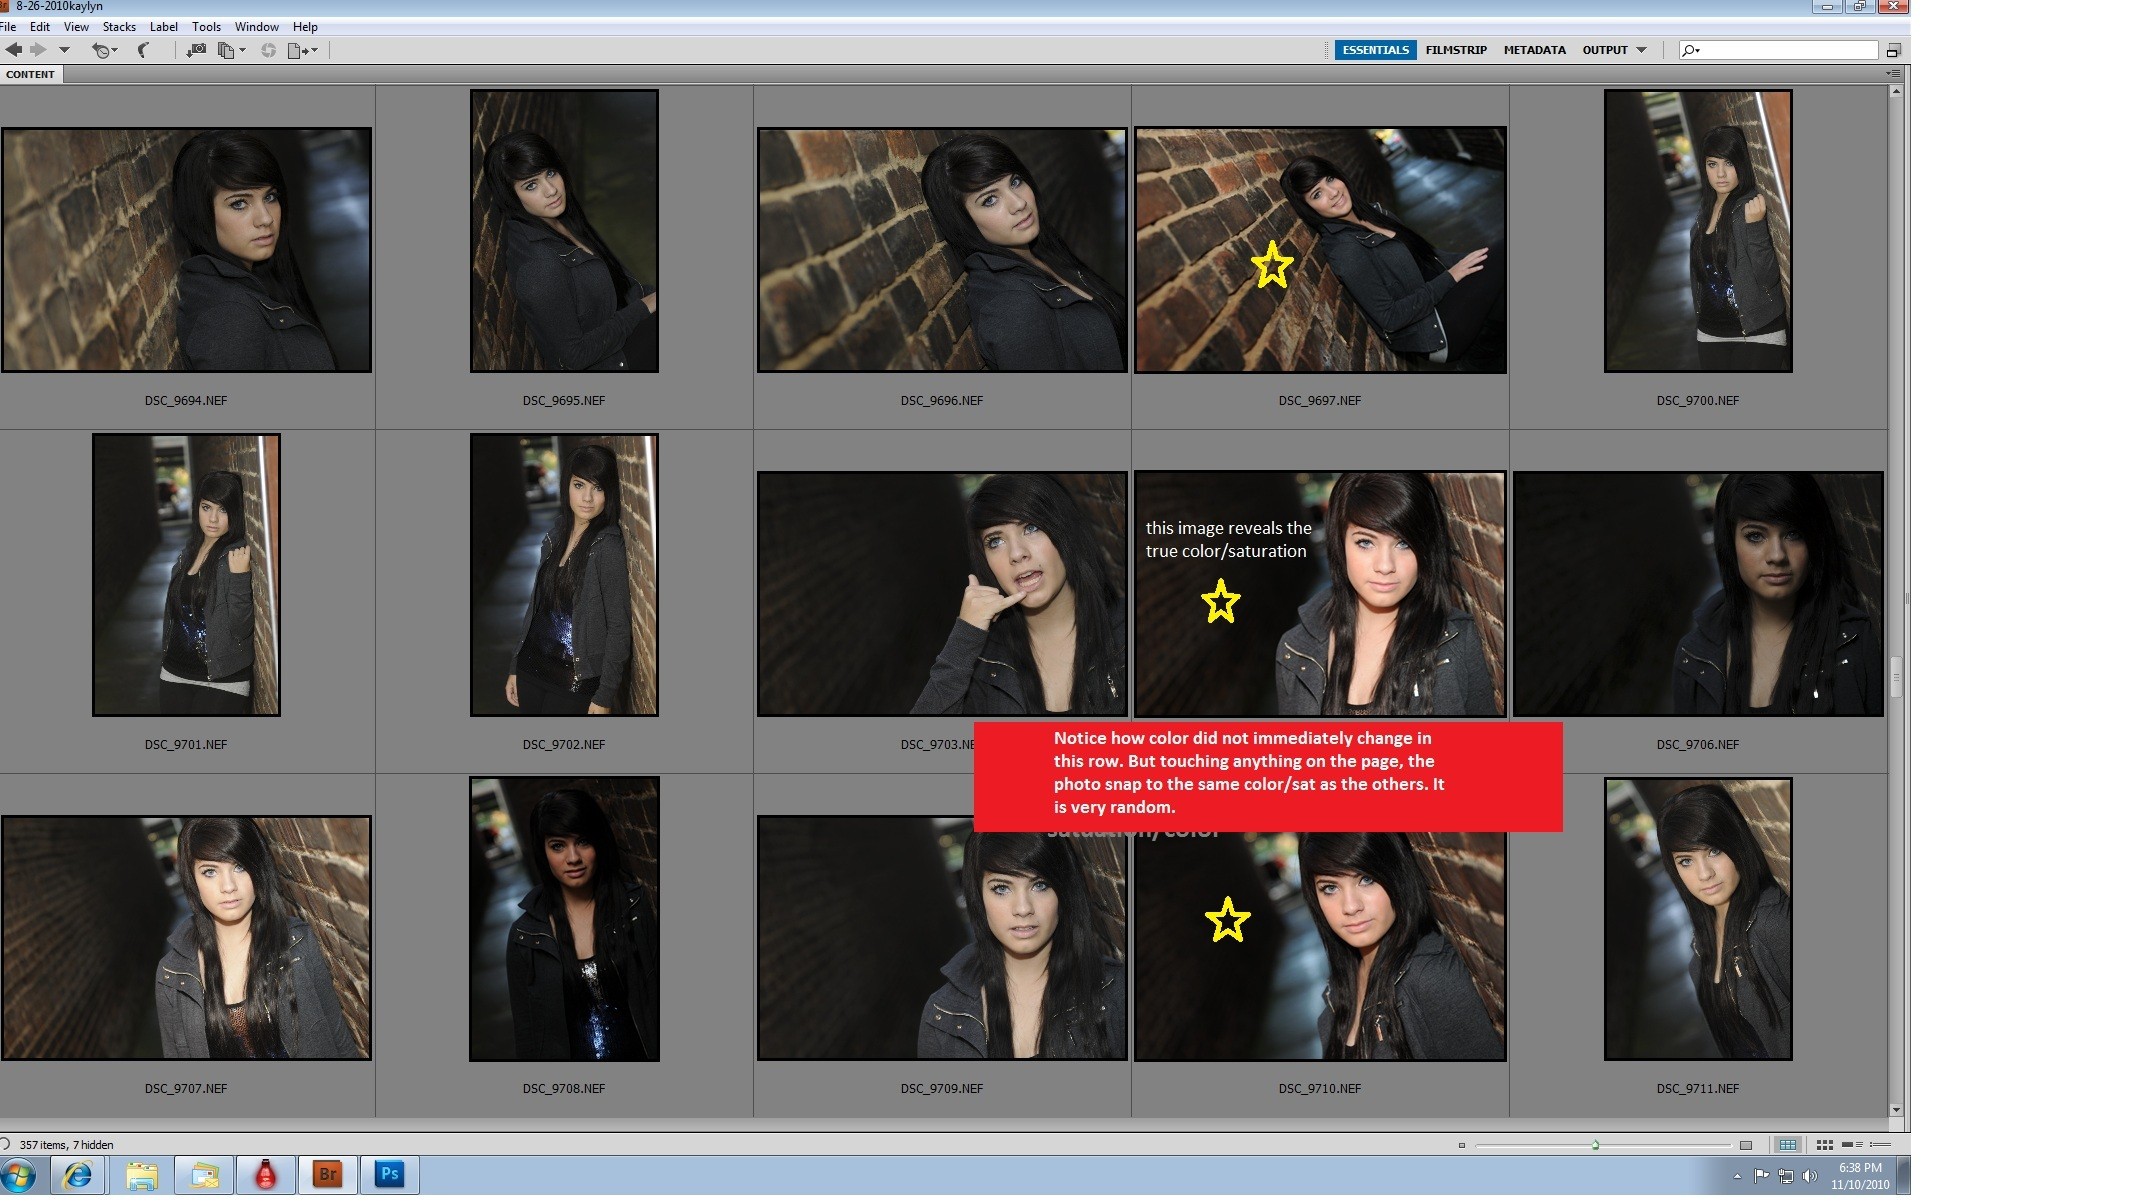This screenshot has height=1203, width=2129.
Task: Open the File menu
Action: [8, 27]
